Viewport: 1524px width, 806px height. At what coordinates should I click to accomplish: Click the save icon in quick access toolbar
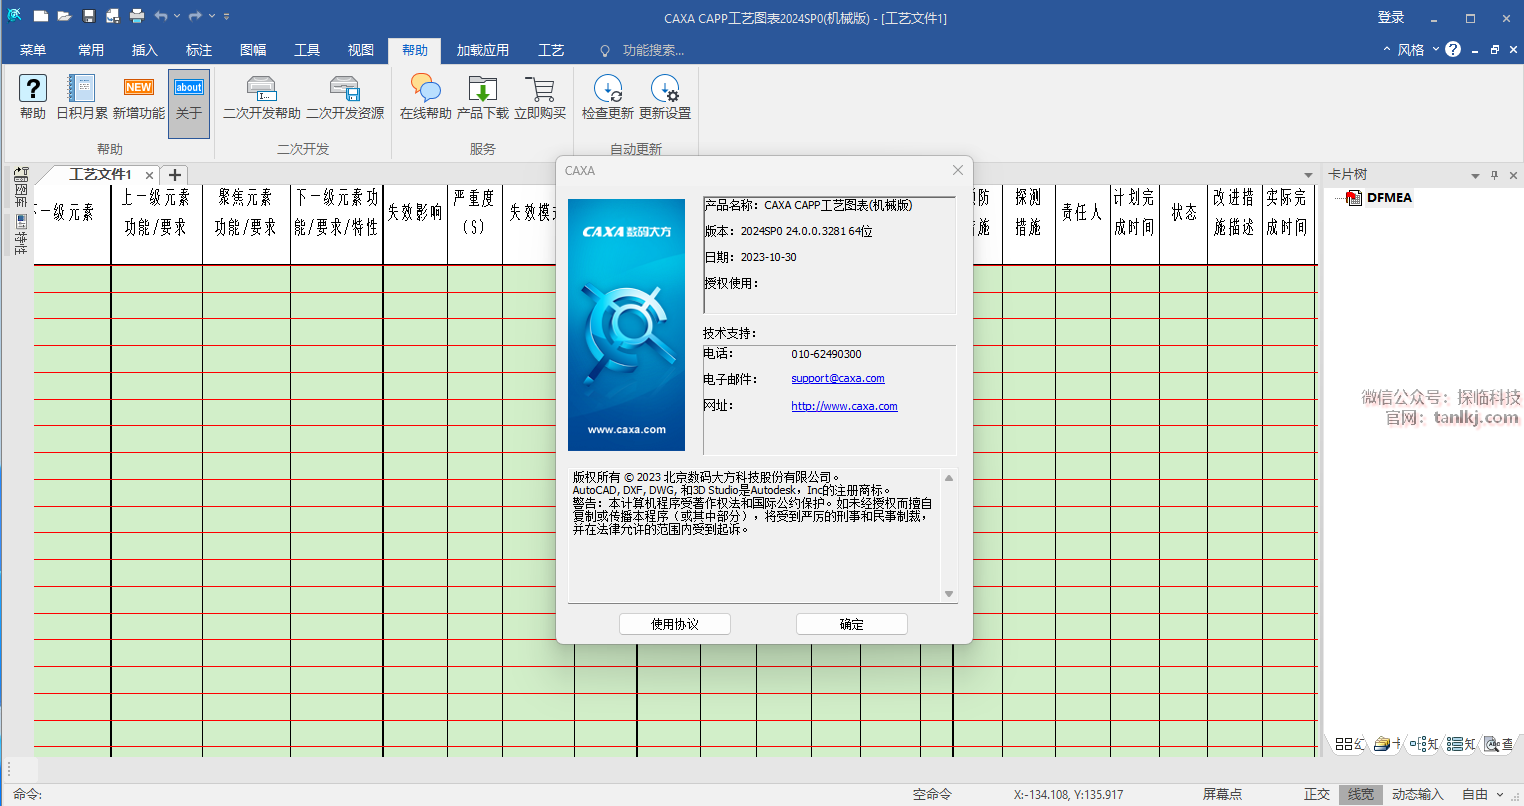(x=89, y=16)
